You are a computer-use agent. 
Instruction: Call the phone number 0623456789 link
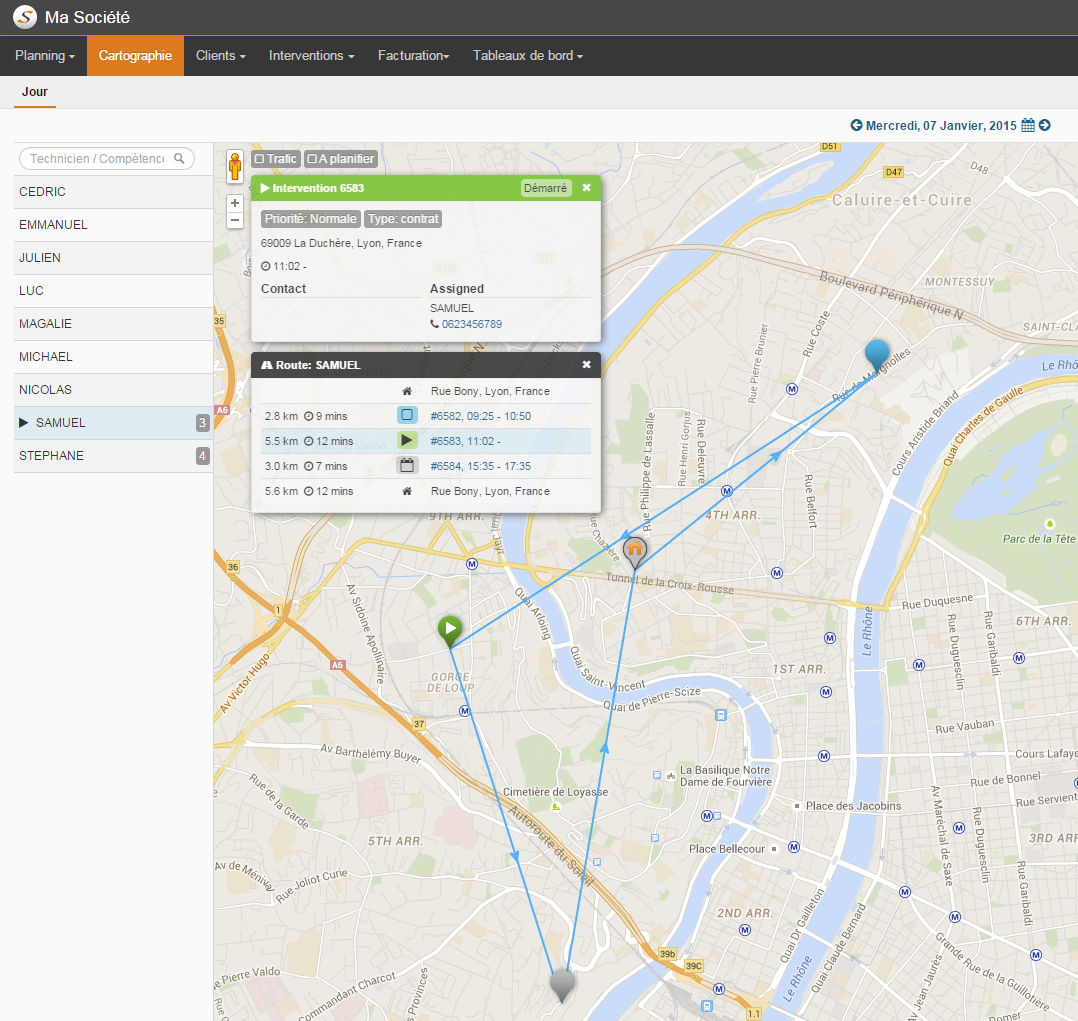(470, 323)
